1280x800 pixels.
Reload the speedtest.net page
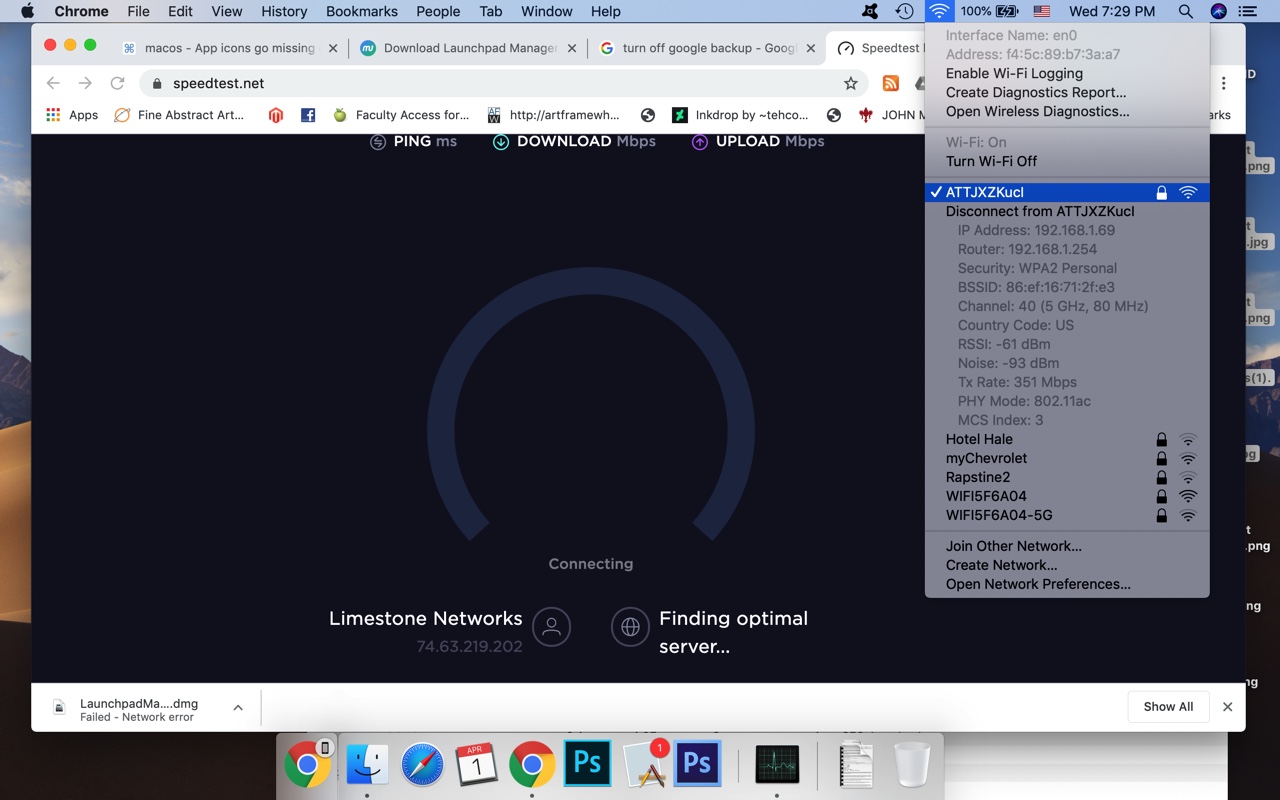pyautogui.click(x=117, y=83)
